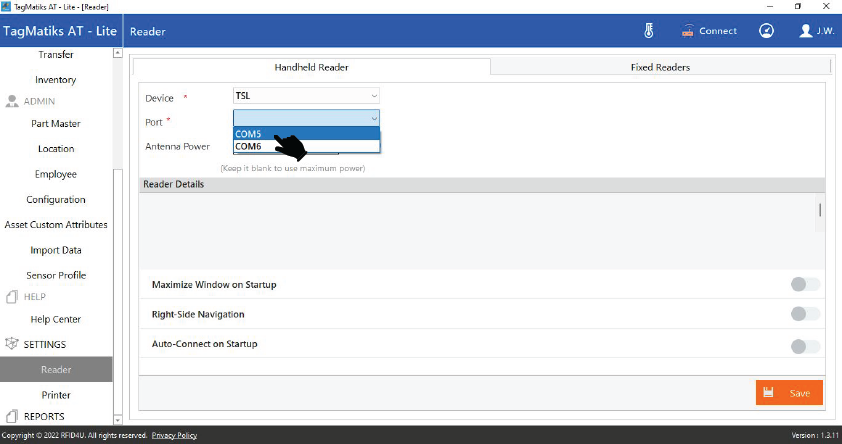This screenshot has width=842, height=444.
Task: Switch to the Fixed Readers tab
Action: (660, 67)
